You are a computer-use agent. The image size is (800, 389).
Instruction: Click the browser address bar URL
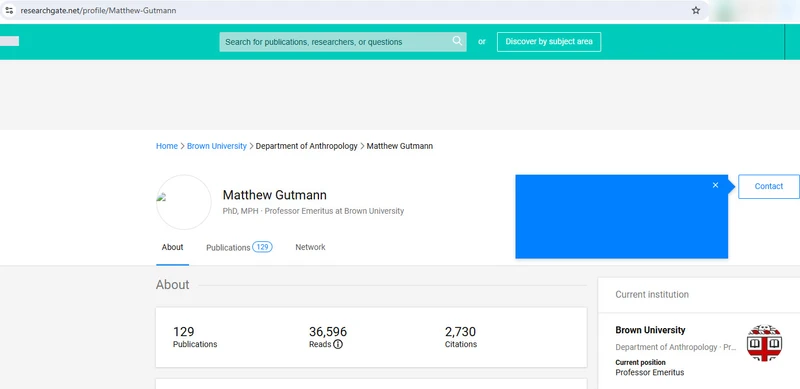(x=98, y=10)
